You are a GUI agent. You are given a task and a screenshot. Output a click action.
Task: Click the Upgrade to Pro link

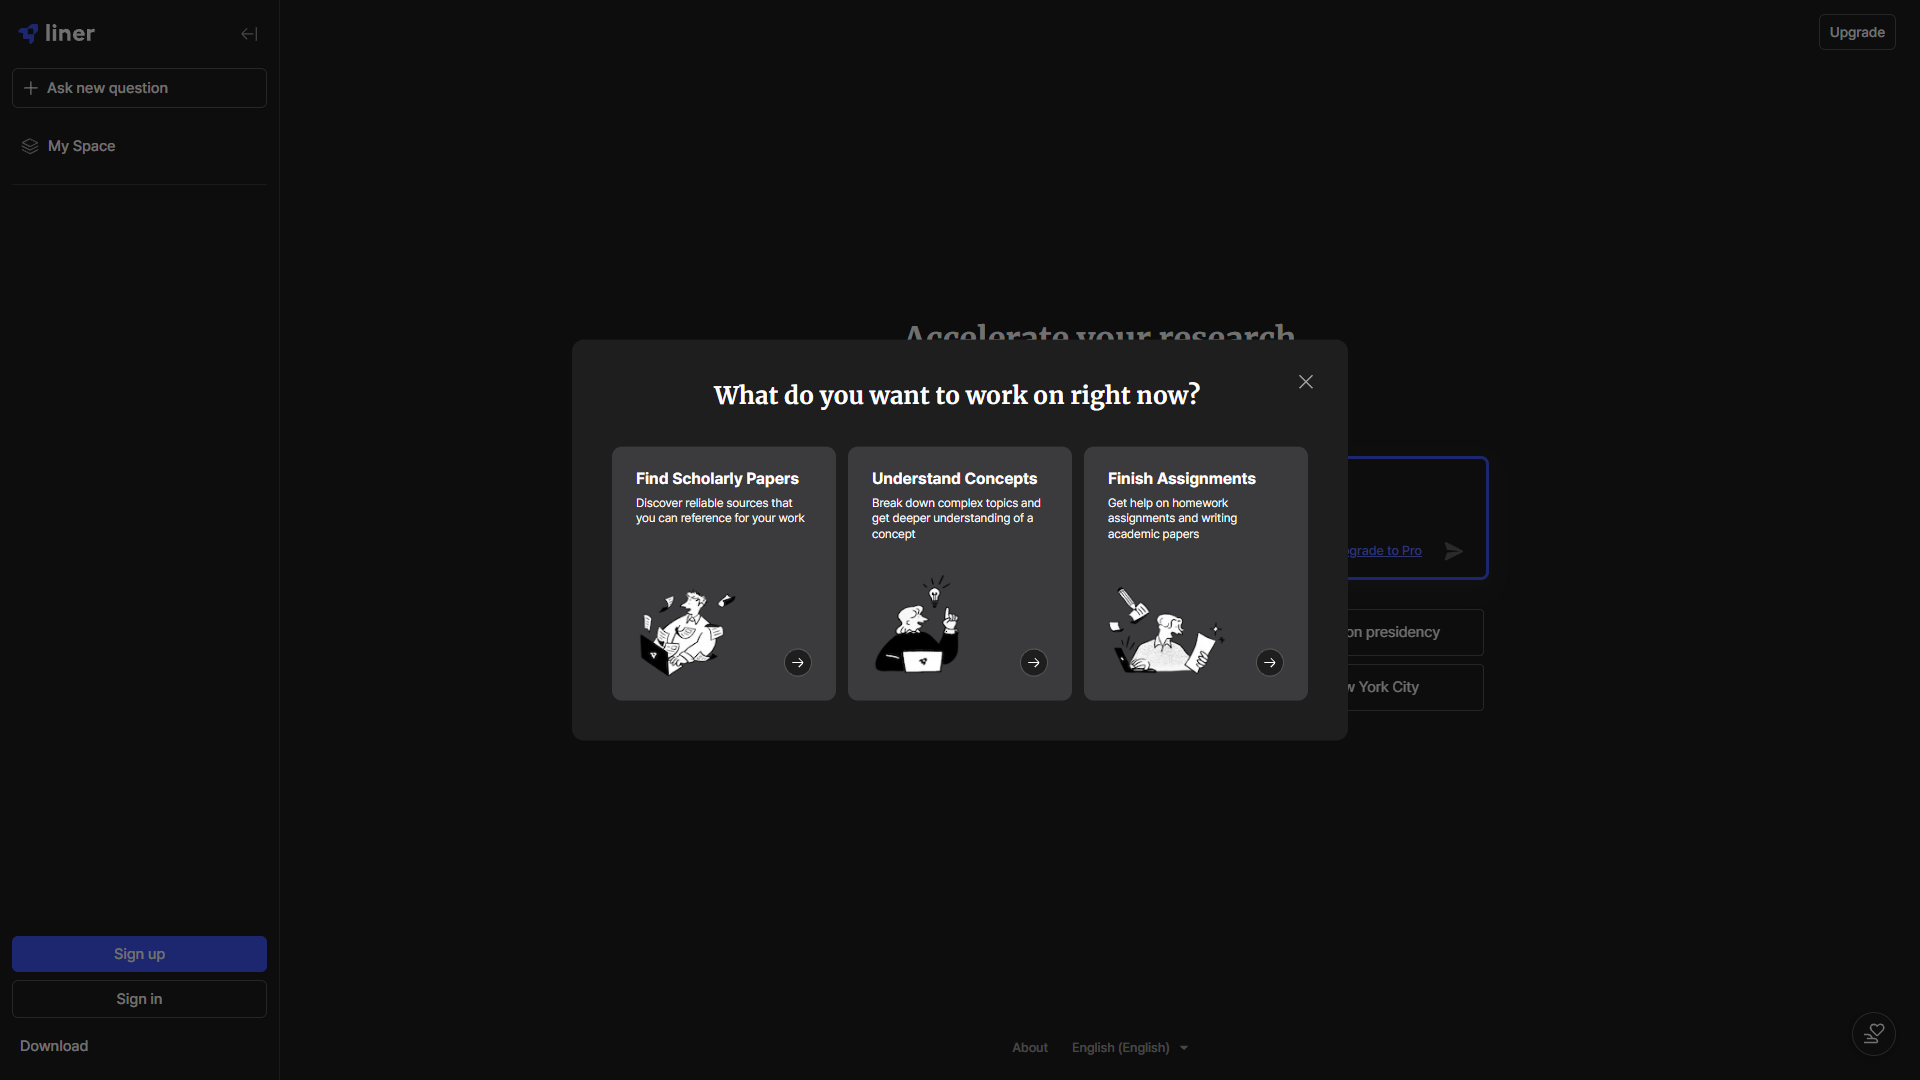point(1385,551)
